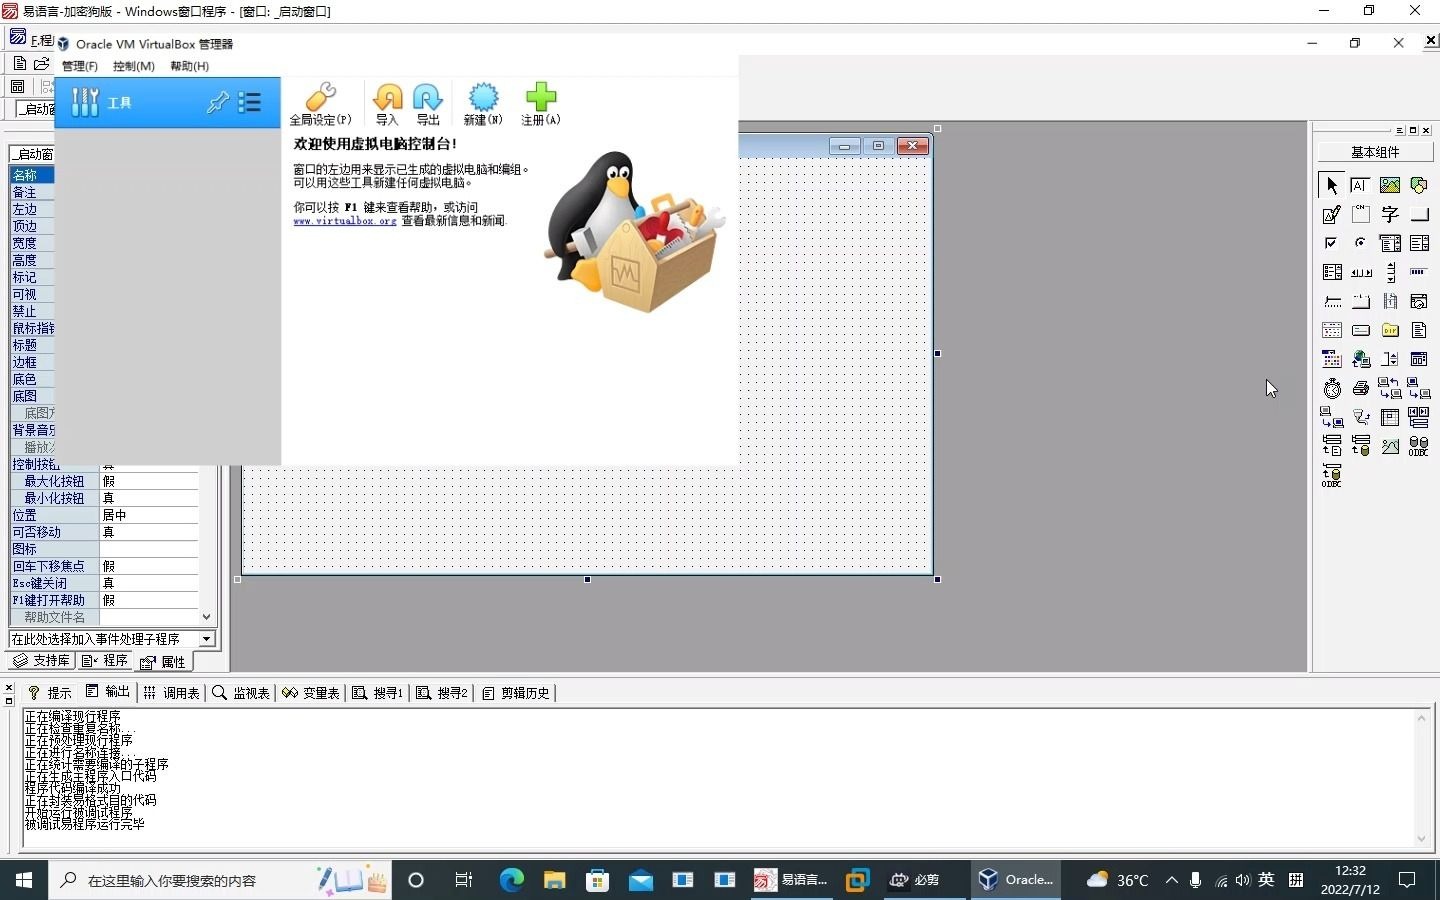
Task: Pick the edit box (AI) component
Action: (x=1360, y=185)
